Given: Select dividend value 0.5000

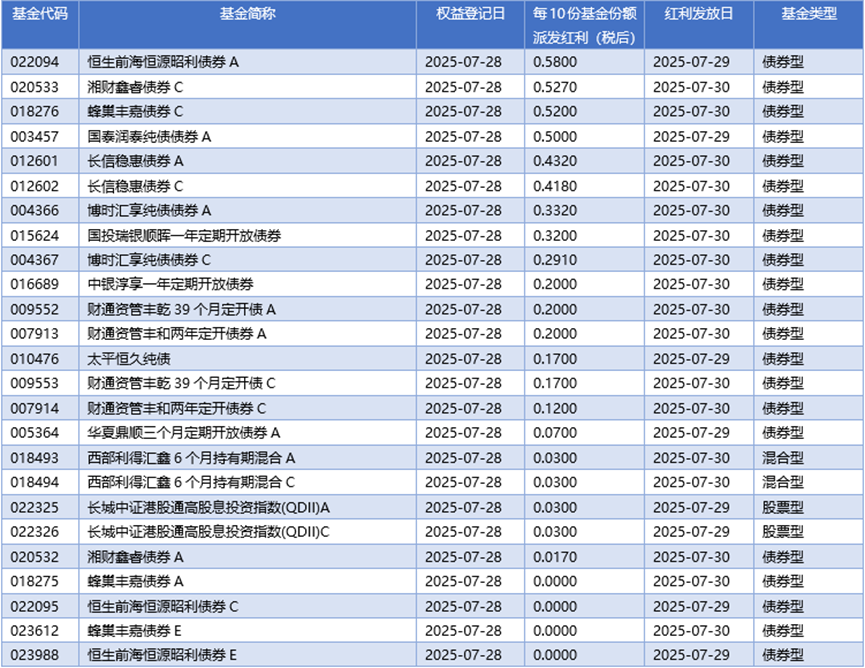Looking at the screenshot, I should point(555,137).
